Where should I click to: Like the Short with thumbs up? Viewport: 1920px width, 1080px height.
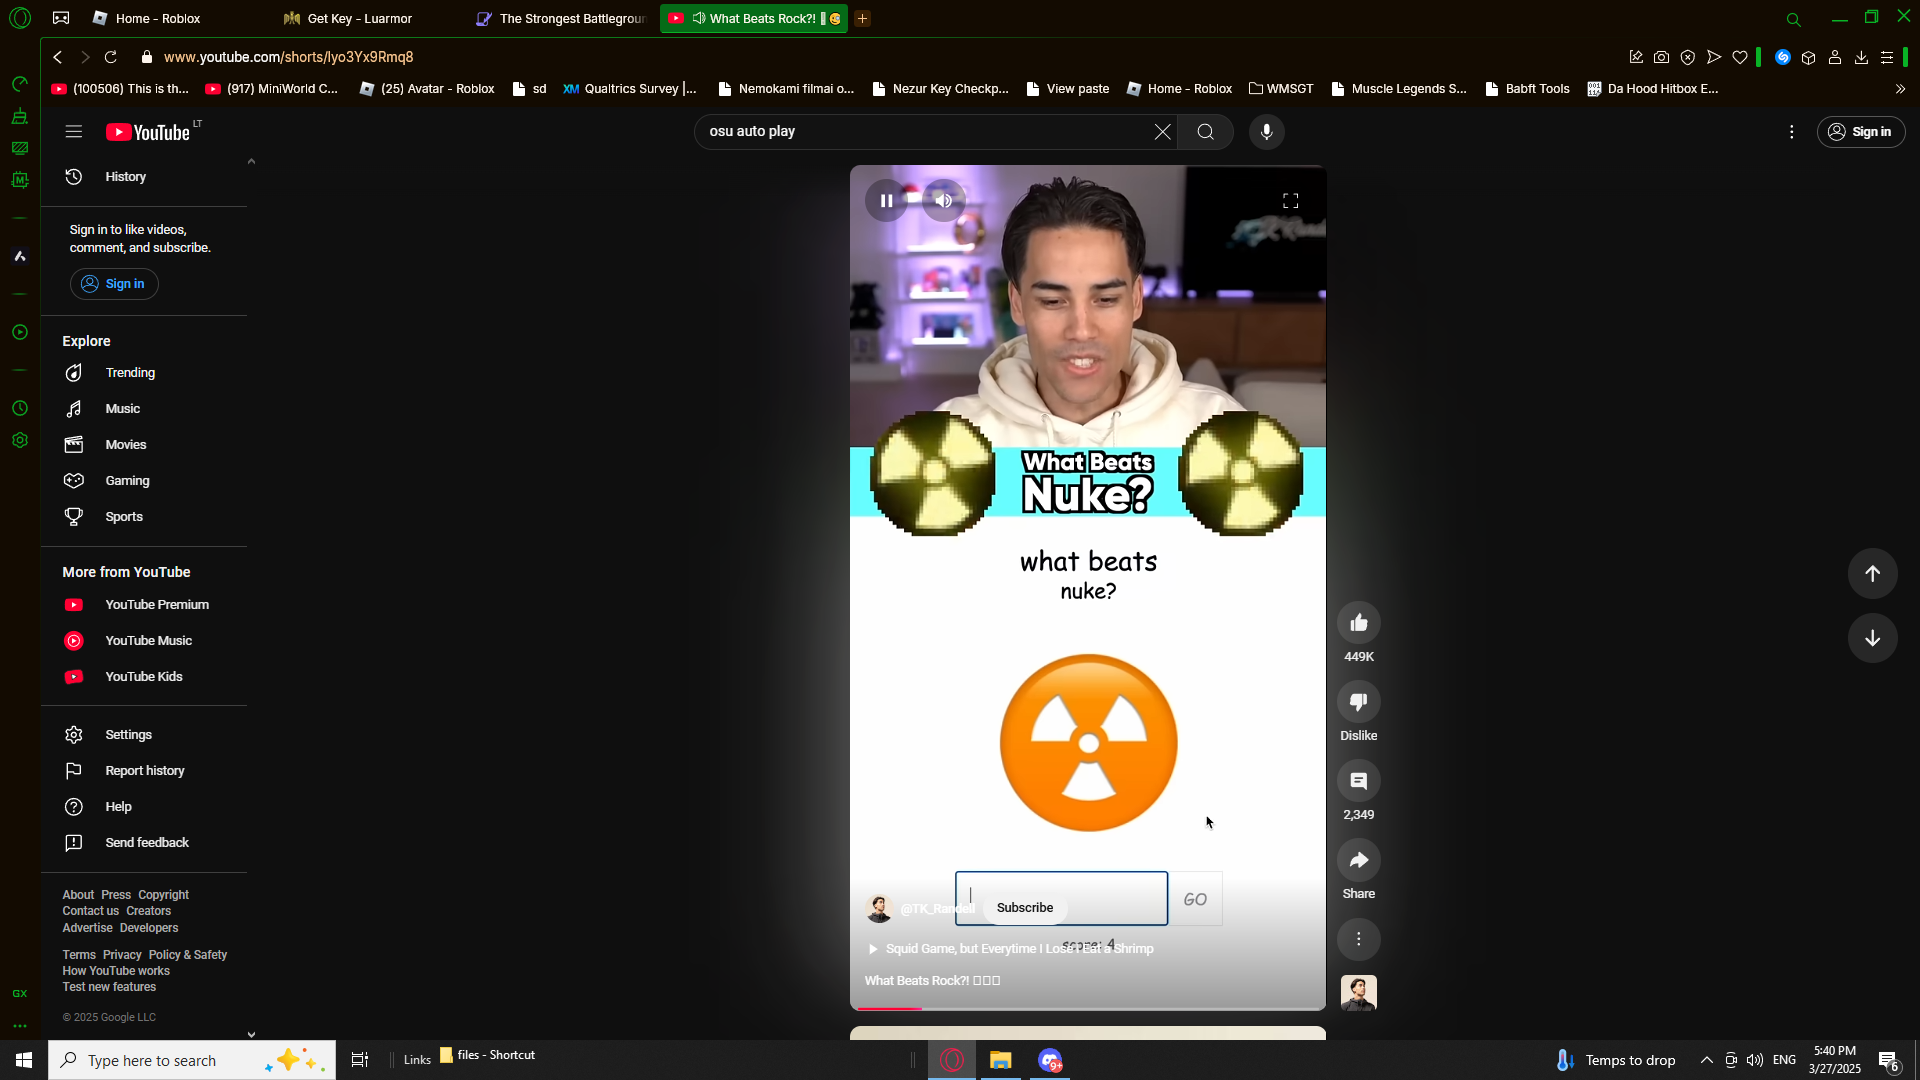click(1358, 623)
